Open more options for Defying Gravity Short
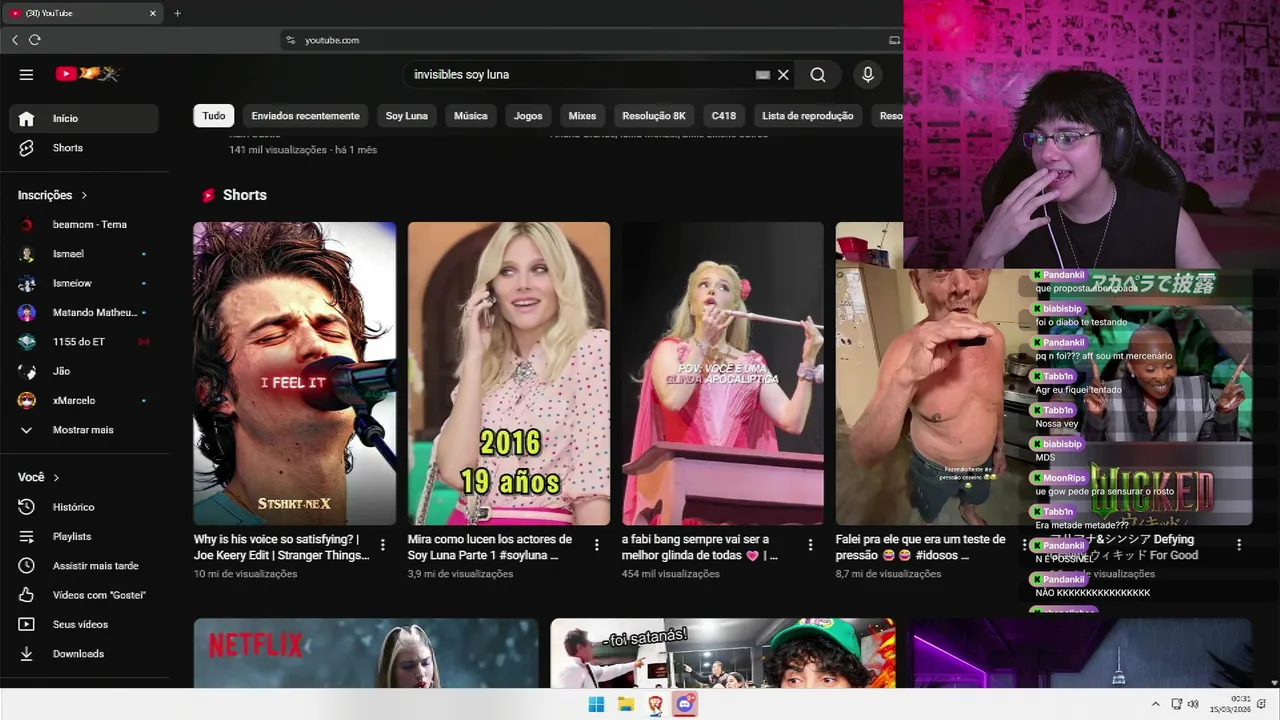This screenshot has width=1280, height=720. 1239,545
